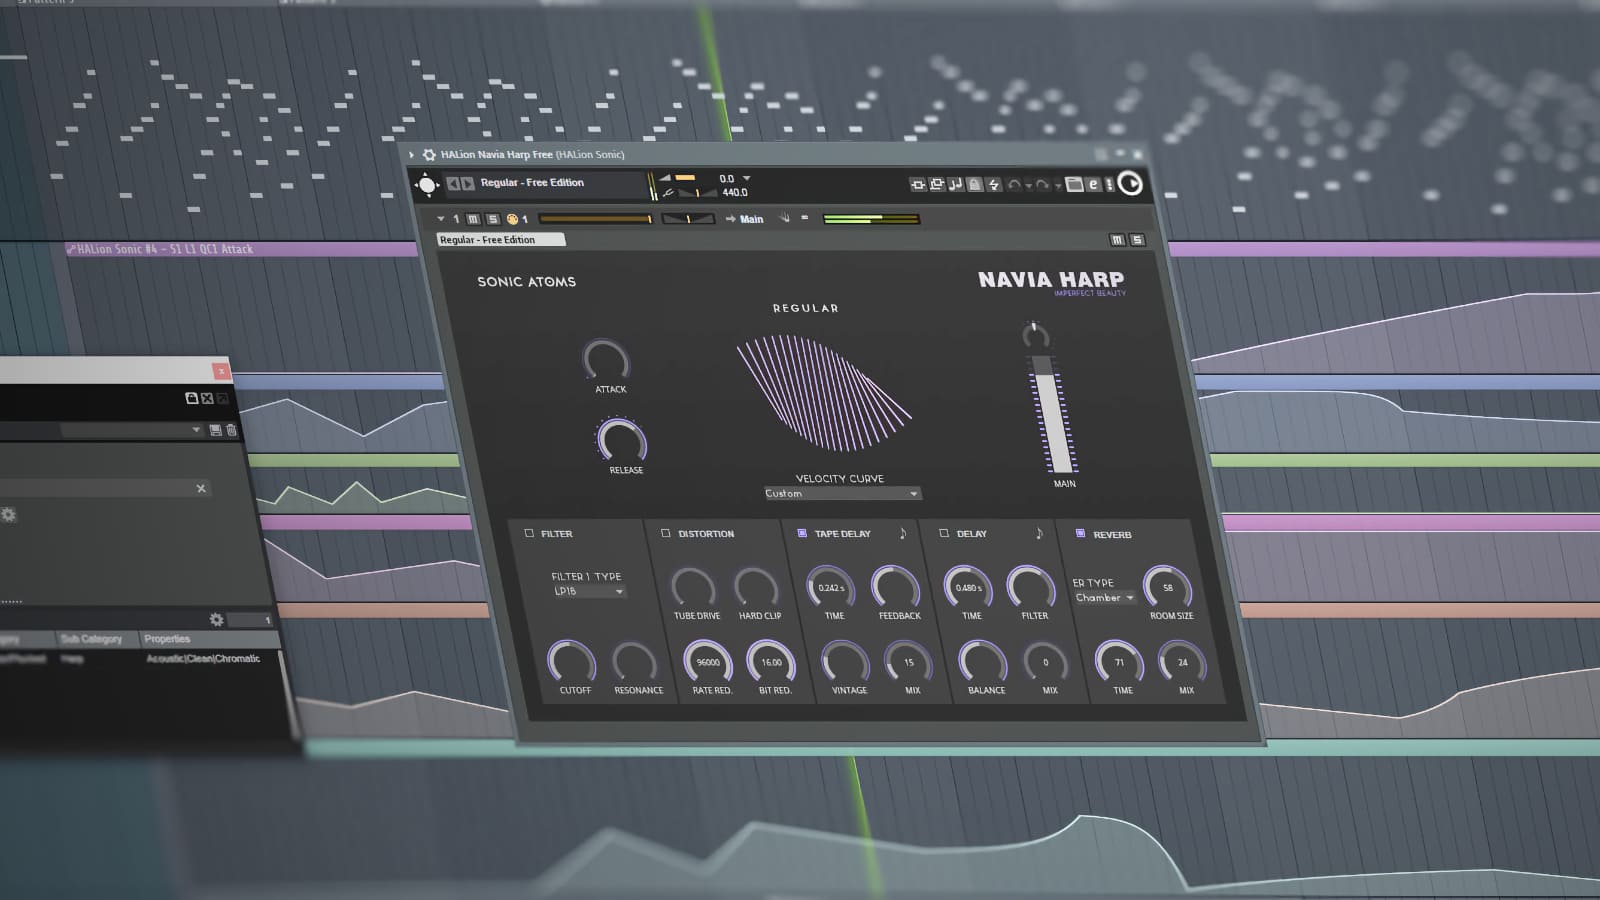Enable the FILTER checkbox
Image resolution: width=1600 pixels, height=900 pixels.
coord(529,533)
